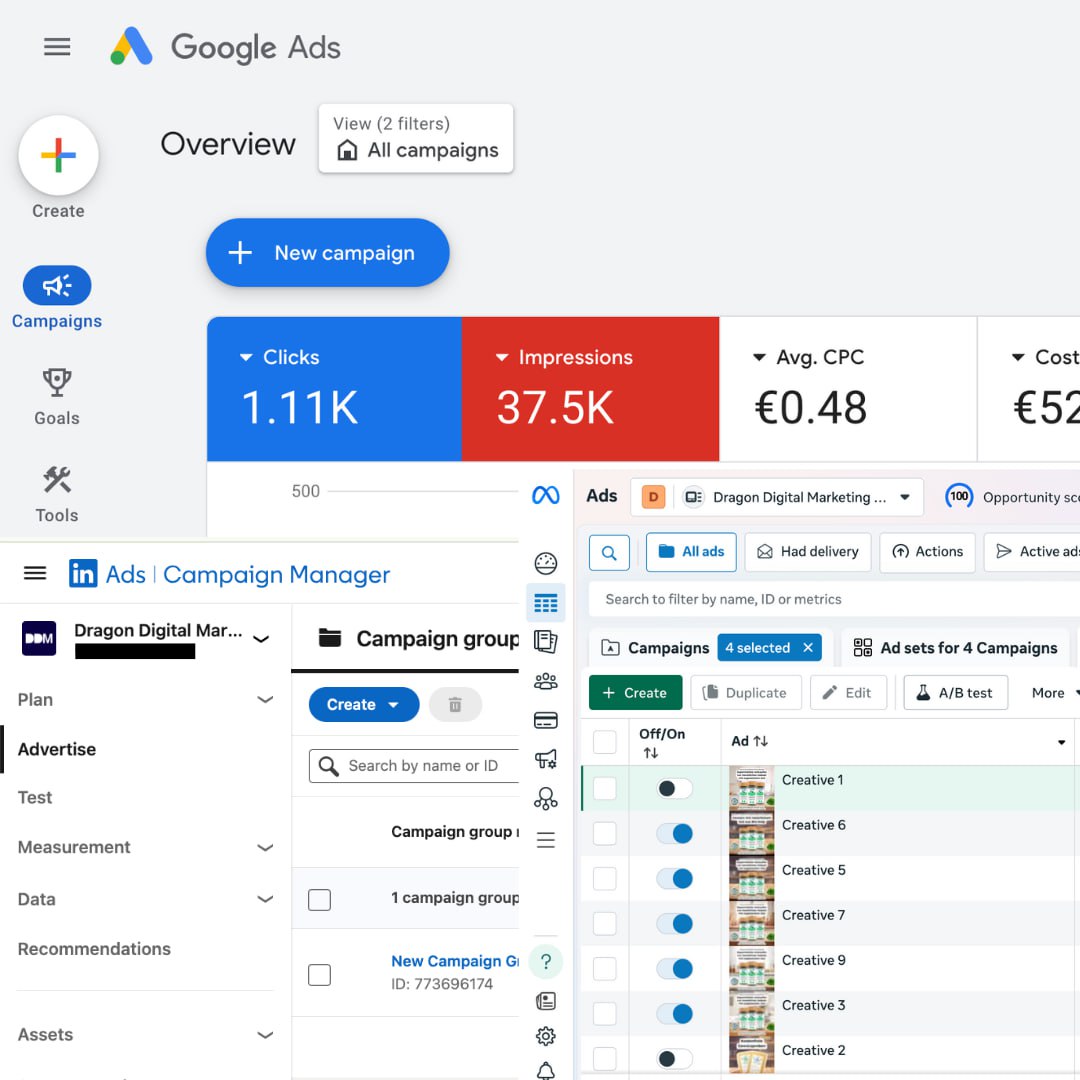This screenshot has width=1080, height=1080.
Task: Open Meta audiences people icon
Action: click(546, 681)
